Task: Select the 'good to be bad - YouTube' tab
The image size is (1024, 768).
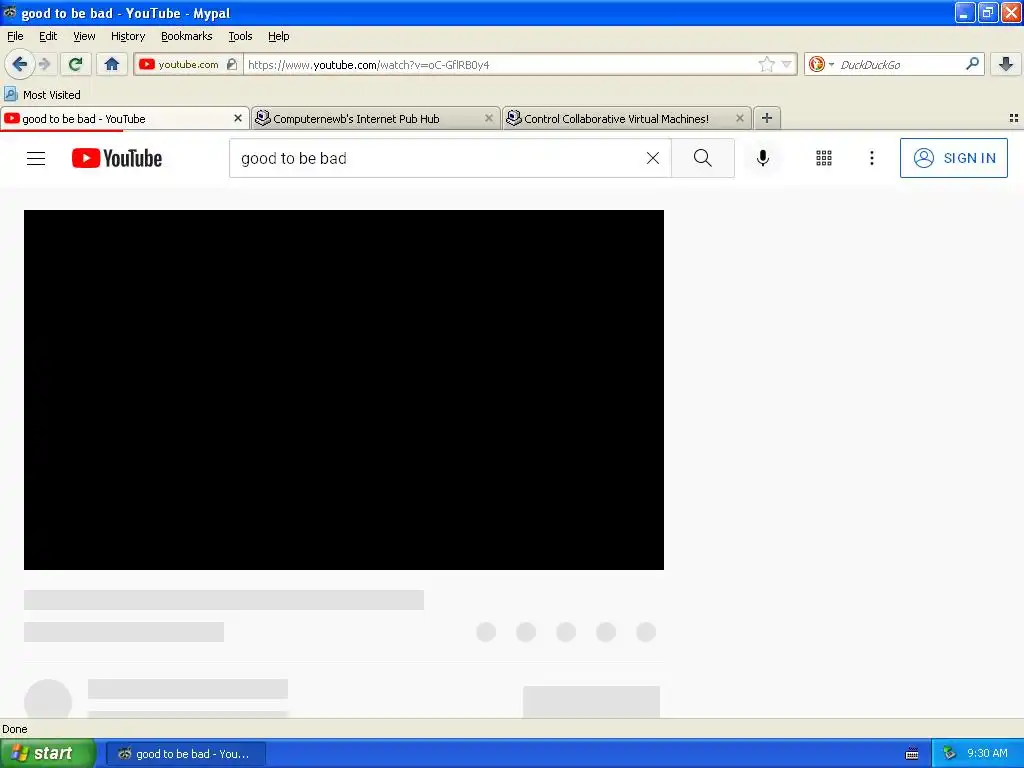Action: pyautogui.click(x=124, y=119)
